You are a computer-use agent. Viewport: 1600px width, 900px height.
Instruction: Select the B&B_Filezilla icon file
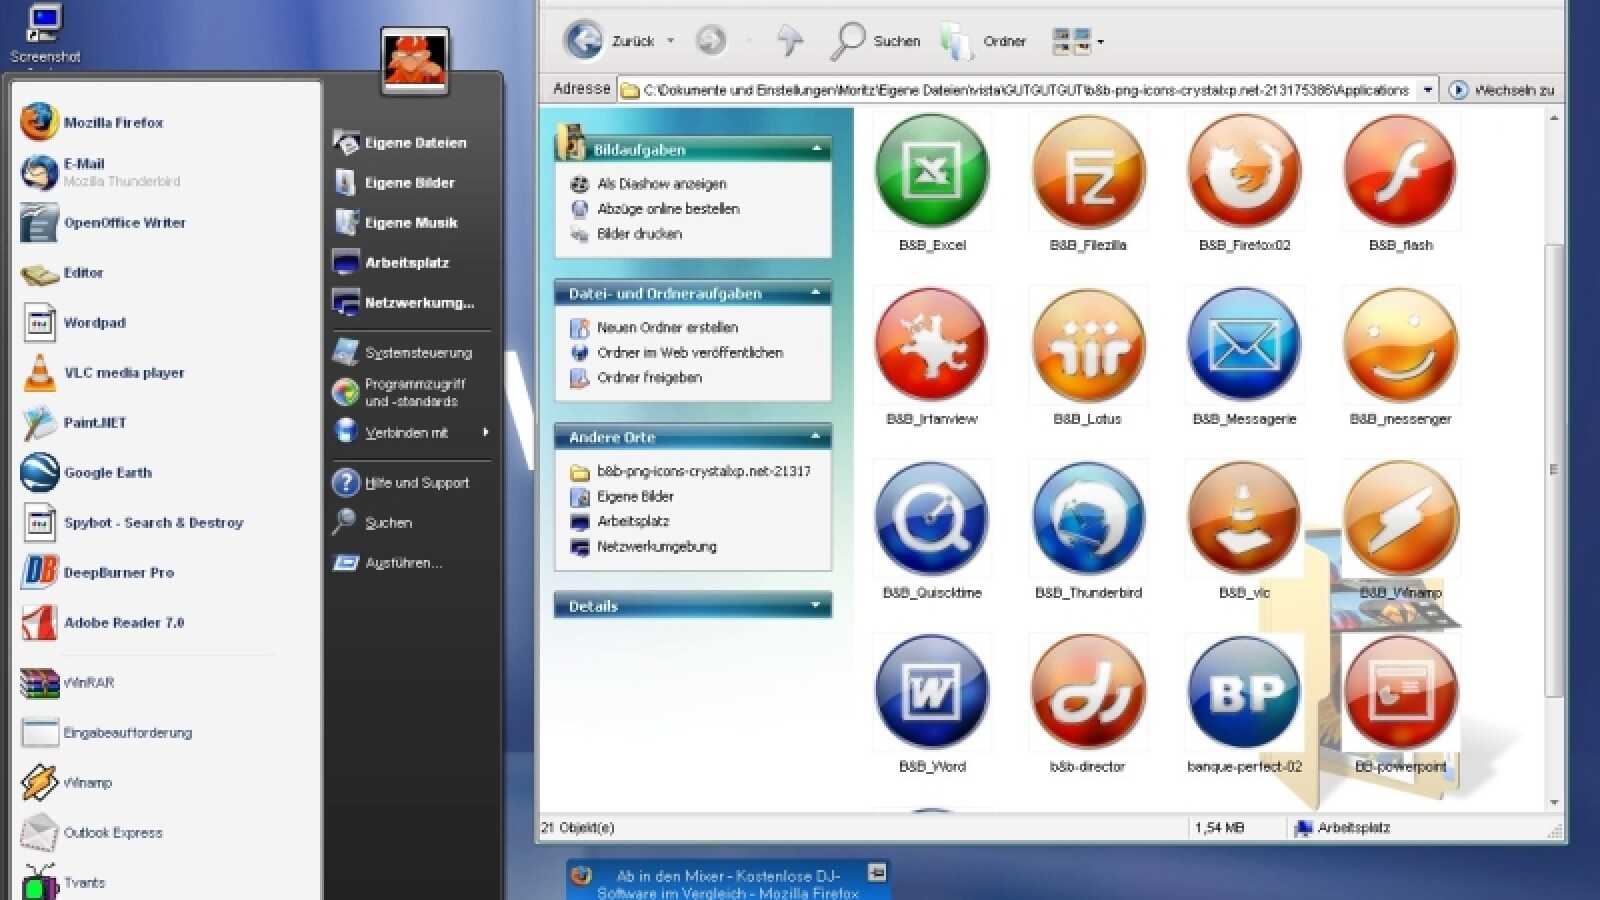(1088, 172)
